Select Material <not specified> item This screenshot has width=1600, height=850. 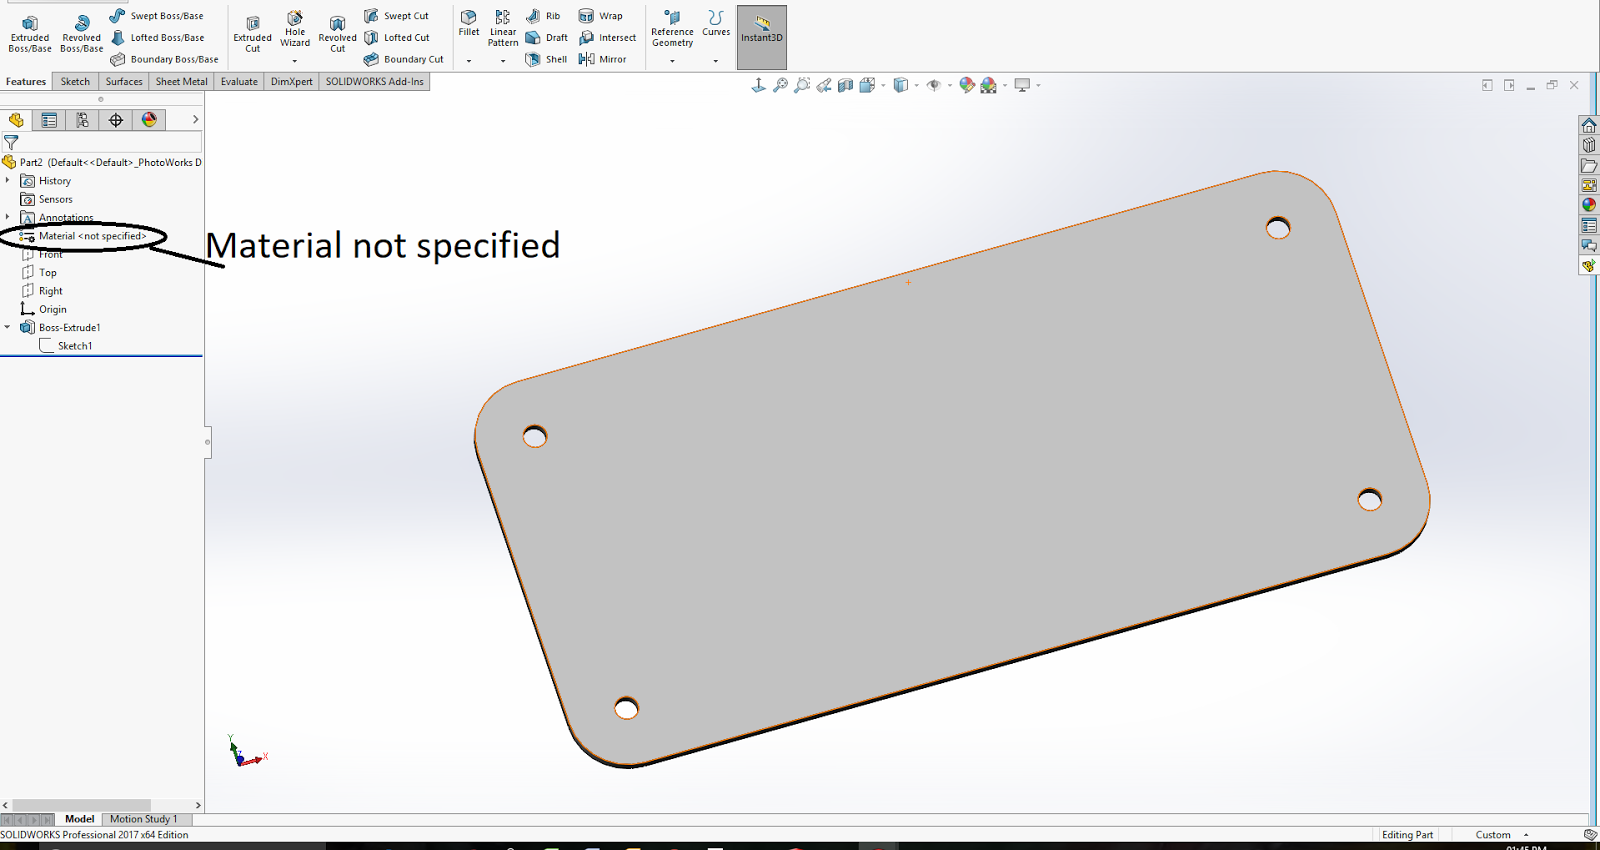[x=84, y=236]
